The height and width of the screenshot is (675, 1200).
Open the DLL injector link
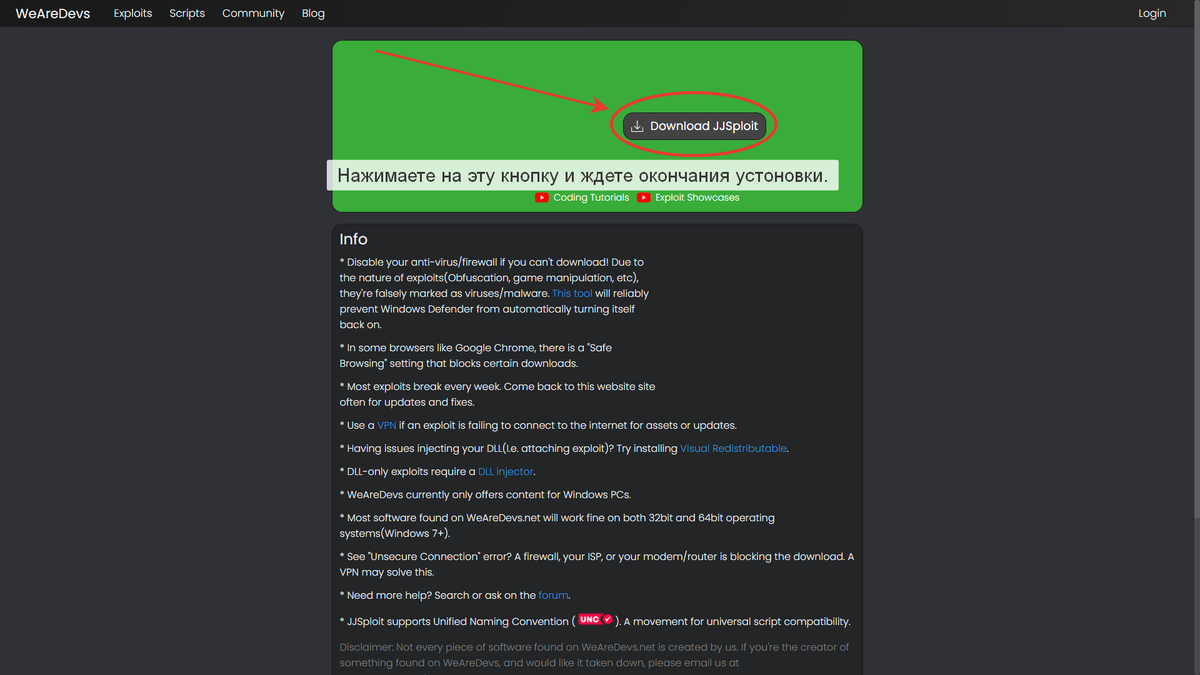506,471
